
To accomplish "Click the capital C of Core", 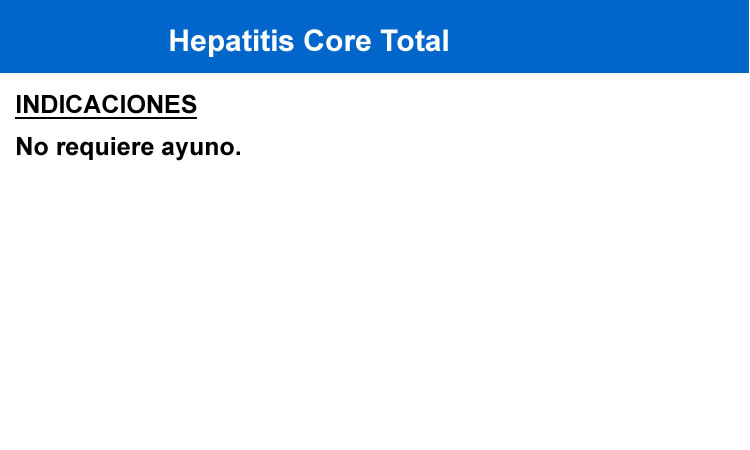I will (x=315, y=41).
